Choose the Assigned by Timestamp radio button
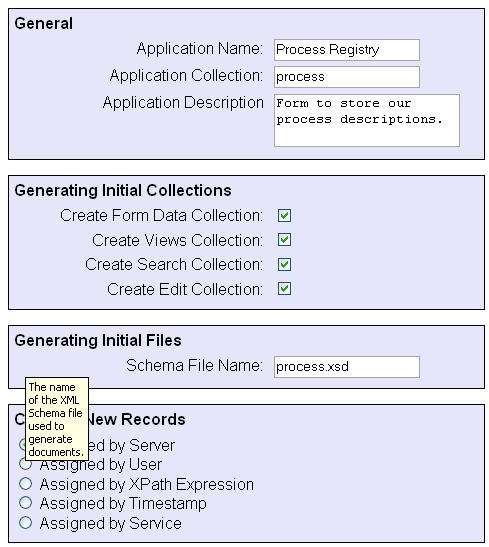The width and height of the screenshot is (489, 547). pos(25,503)
